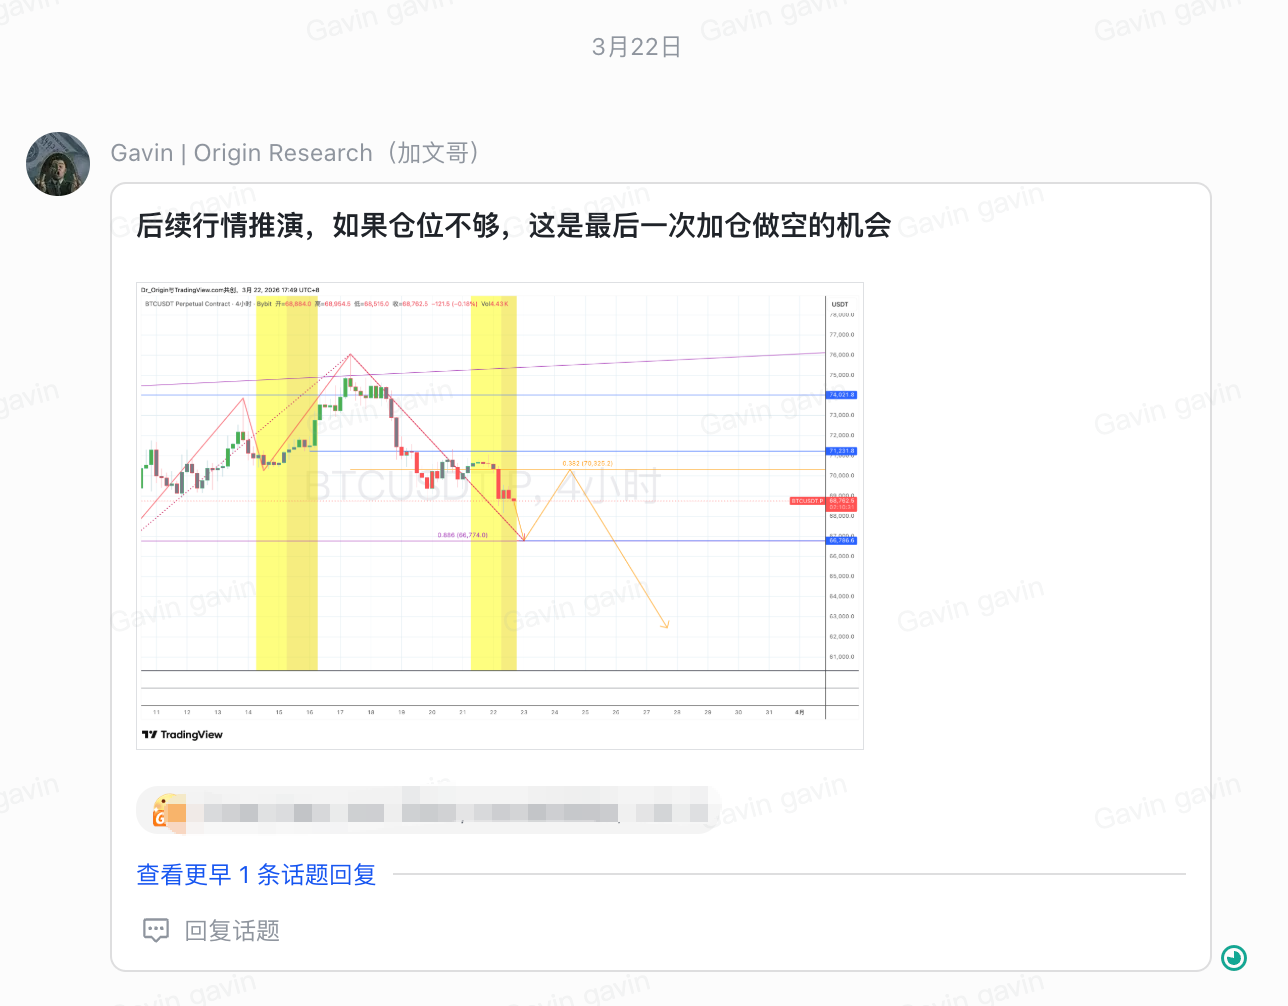
Task: Click the 回复话题 reply button
Action: [232, 931]
